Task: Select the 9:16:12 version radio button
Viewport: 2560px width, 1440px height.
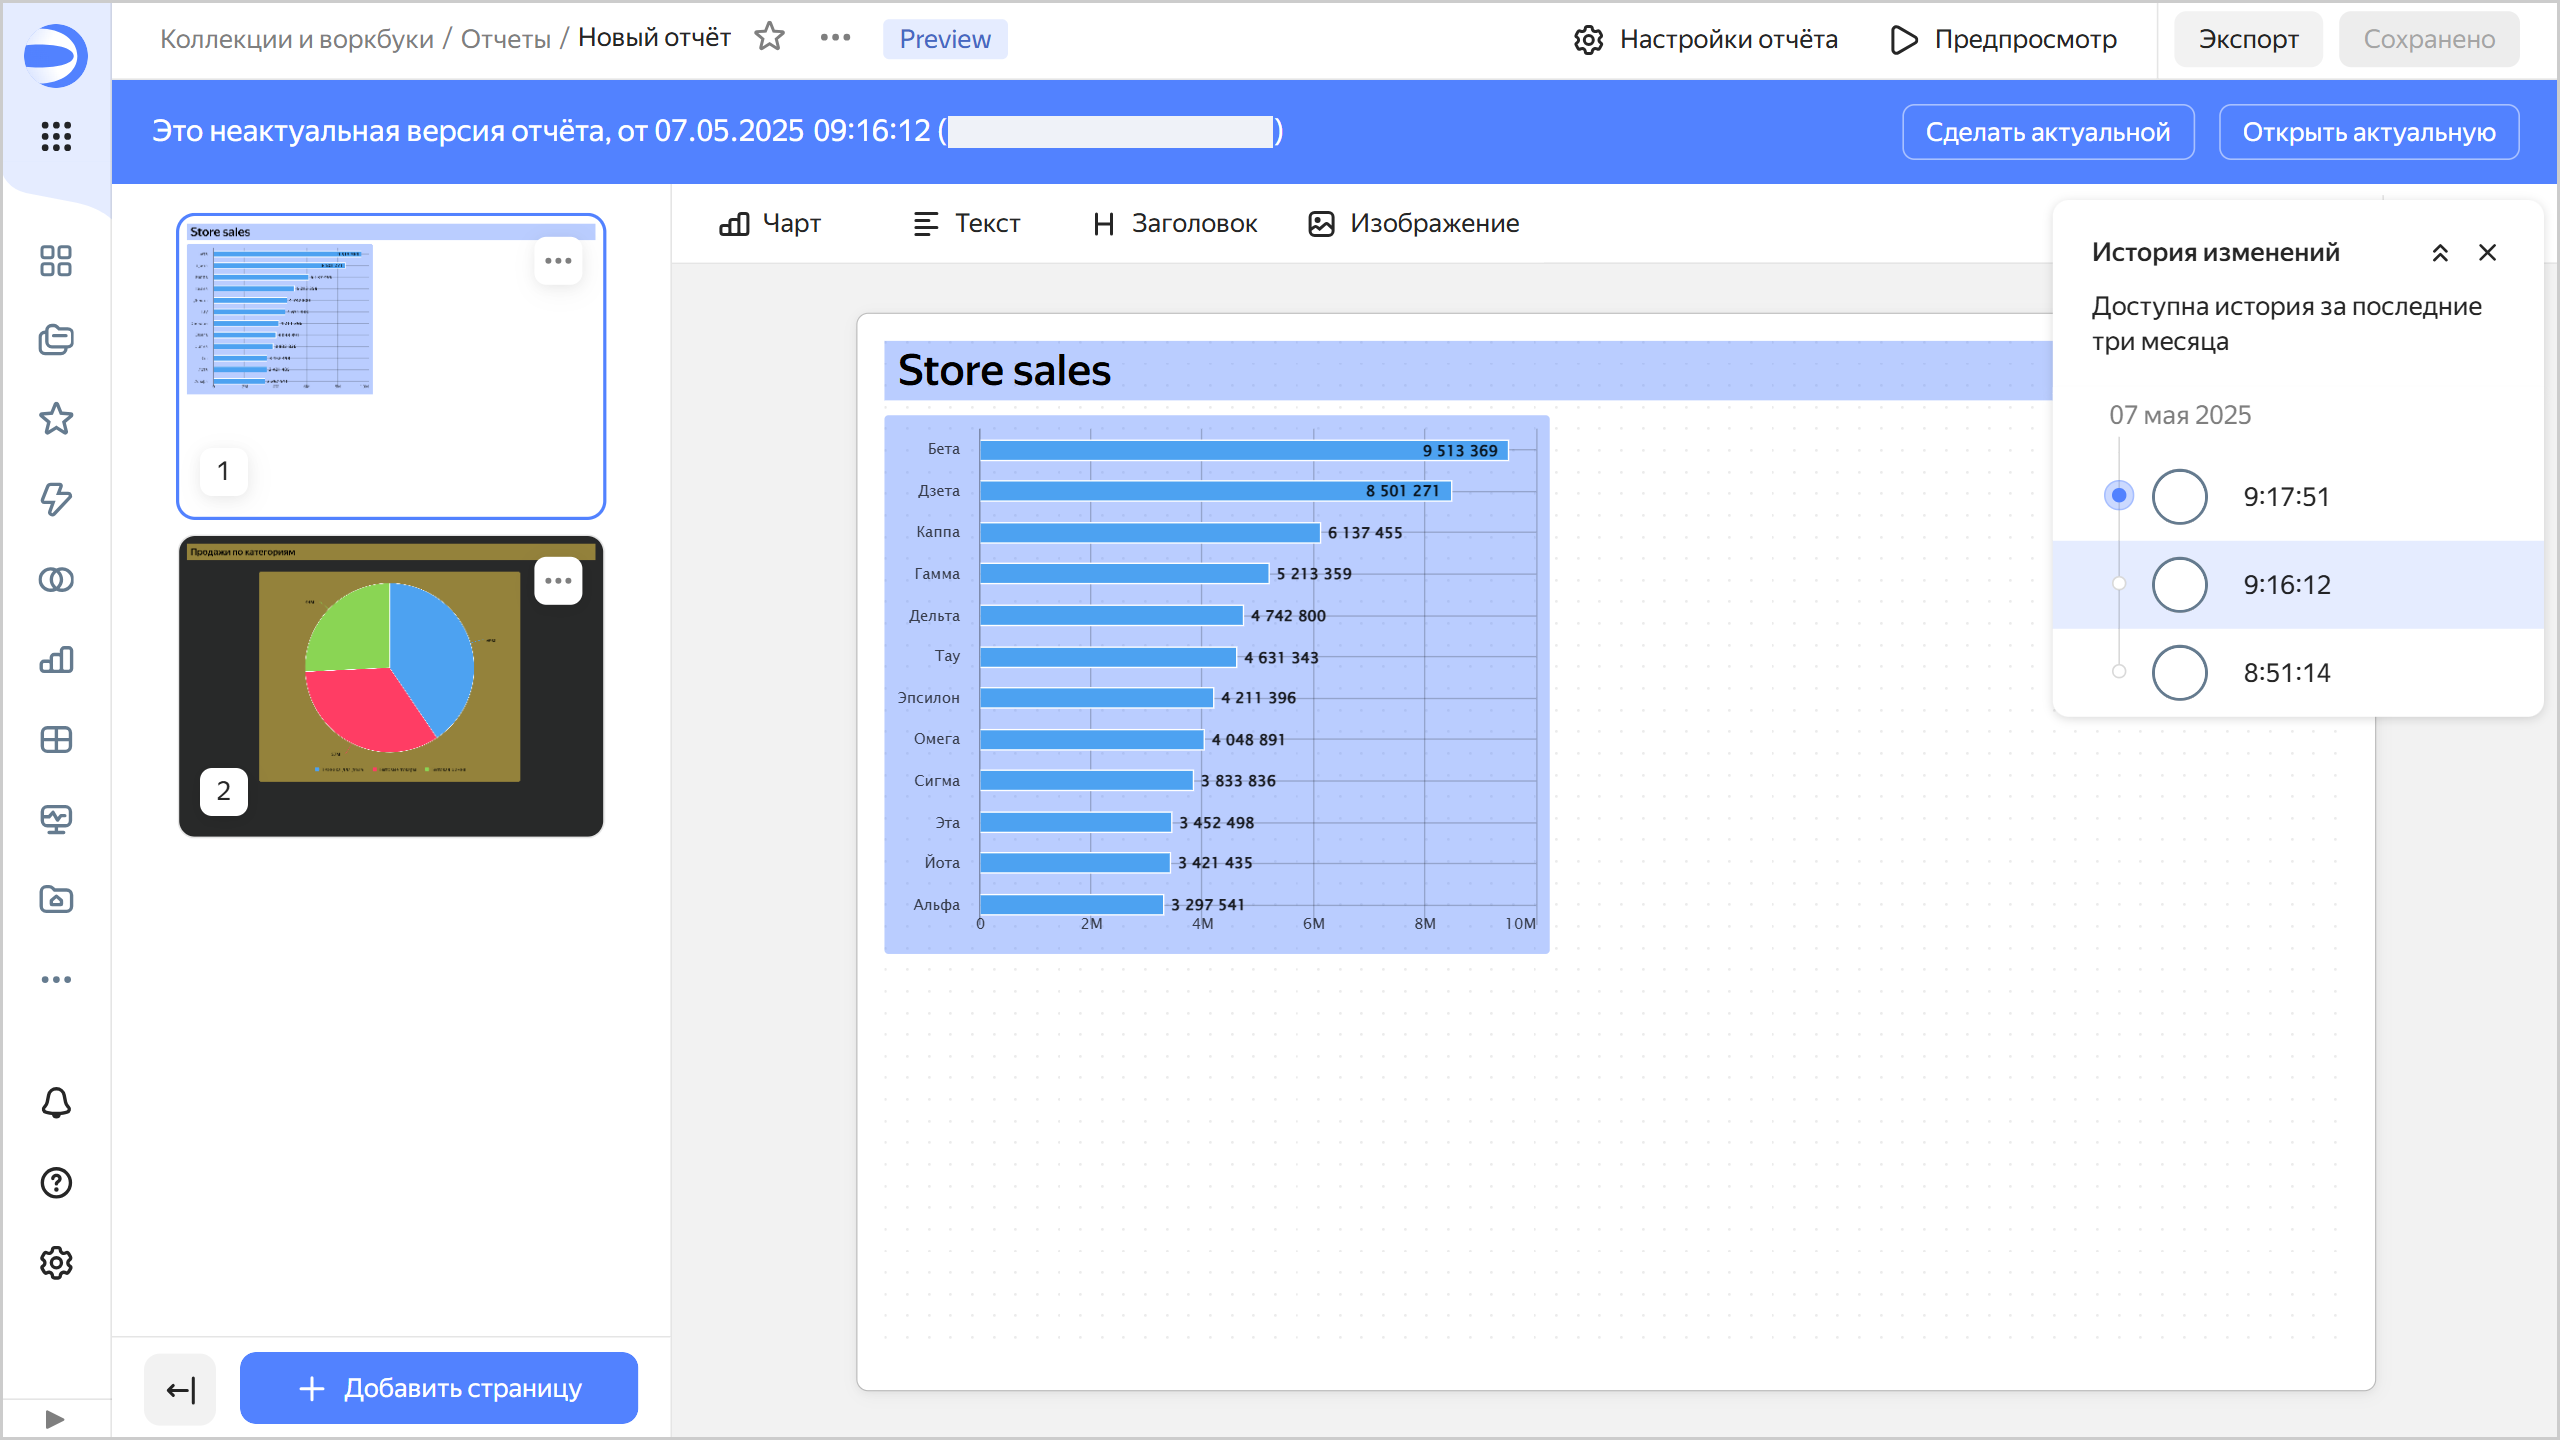Action: coord(2179,585)
